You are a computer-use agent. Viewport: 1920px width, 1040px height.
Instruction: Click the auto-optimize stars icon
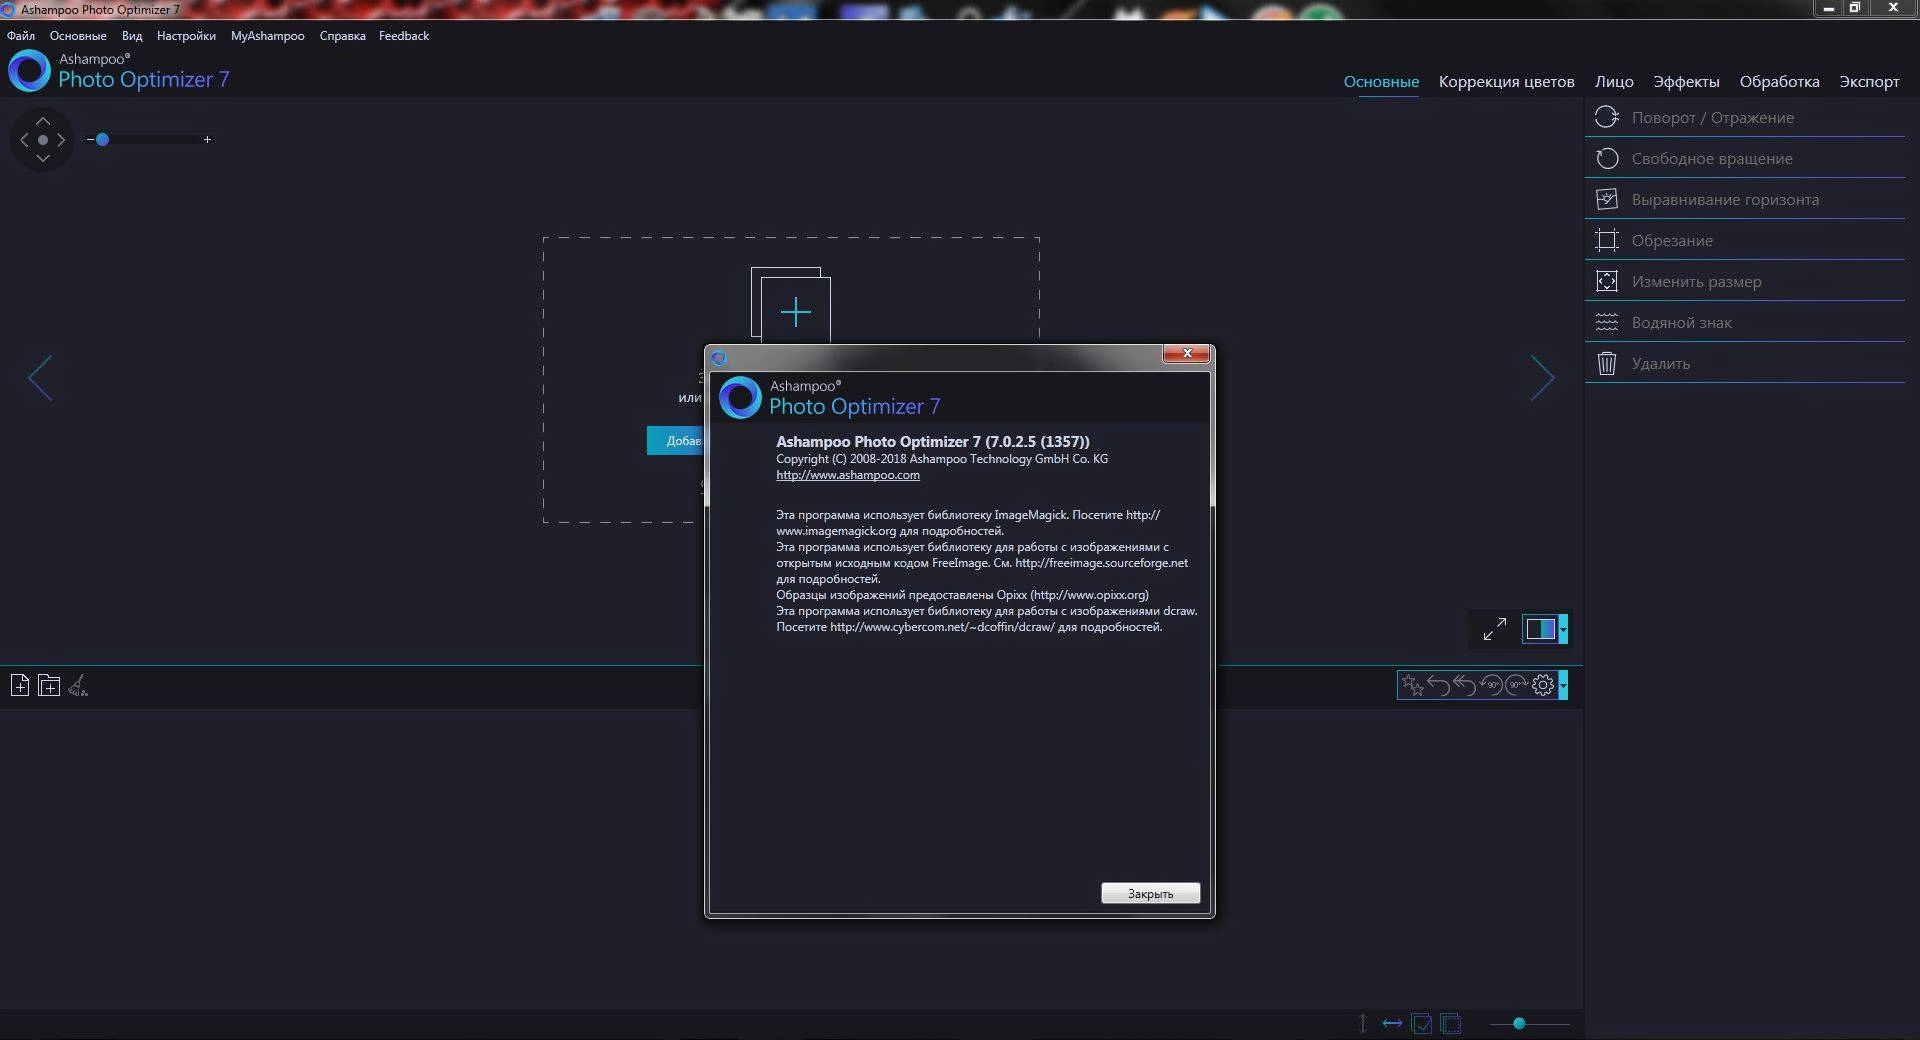(1412, 685)
